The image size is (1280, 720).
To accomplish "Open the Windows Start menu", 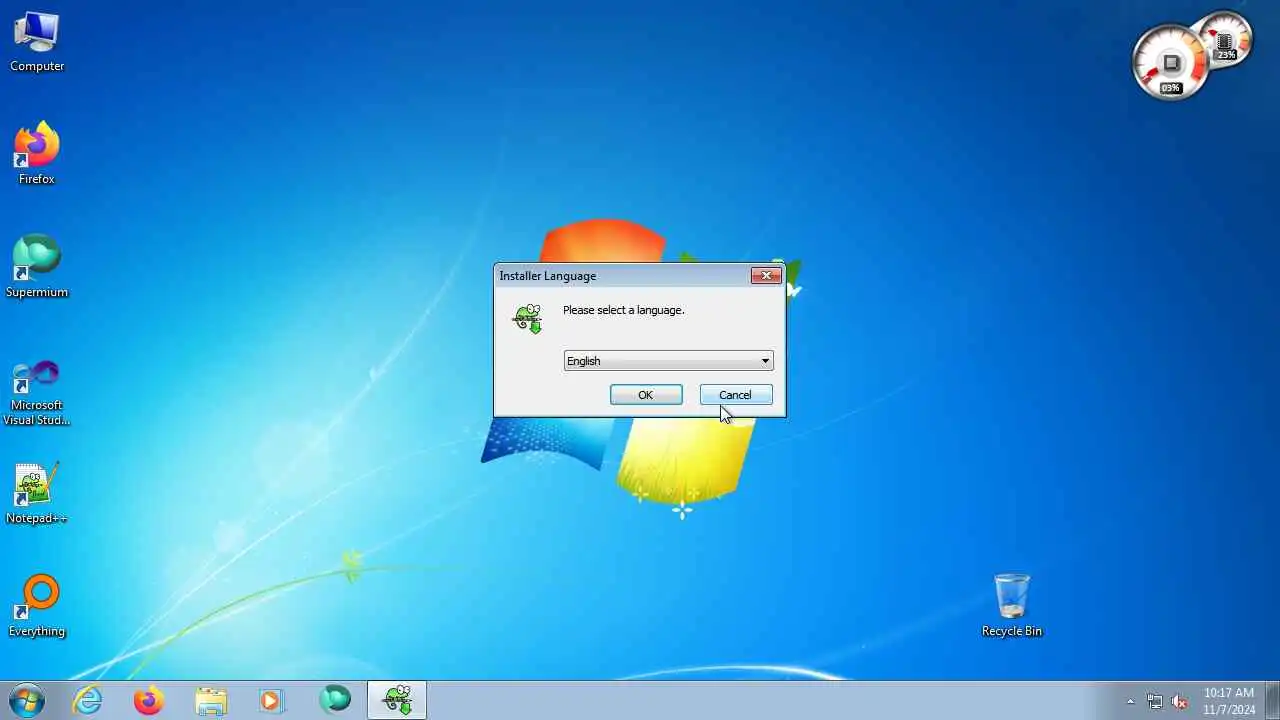I will tap(27, 700).
